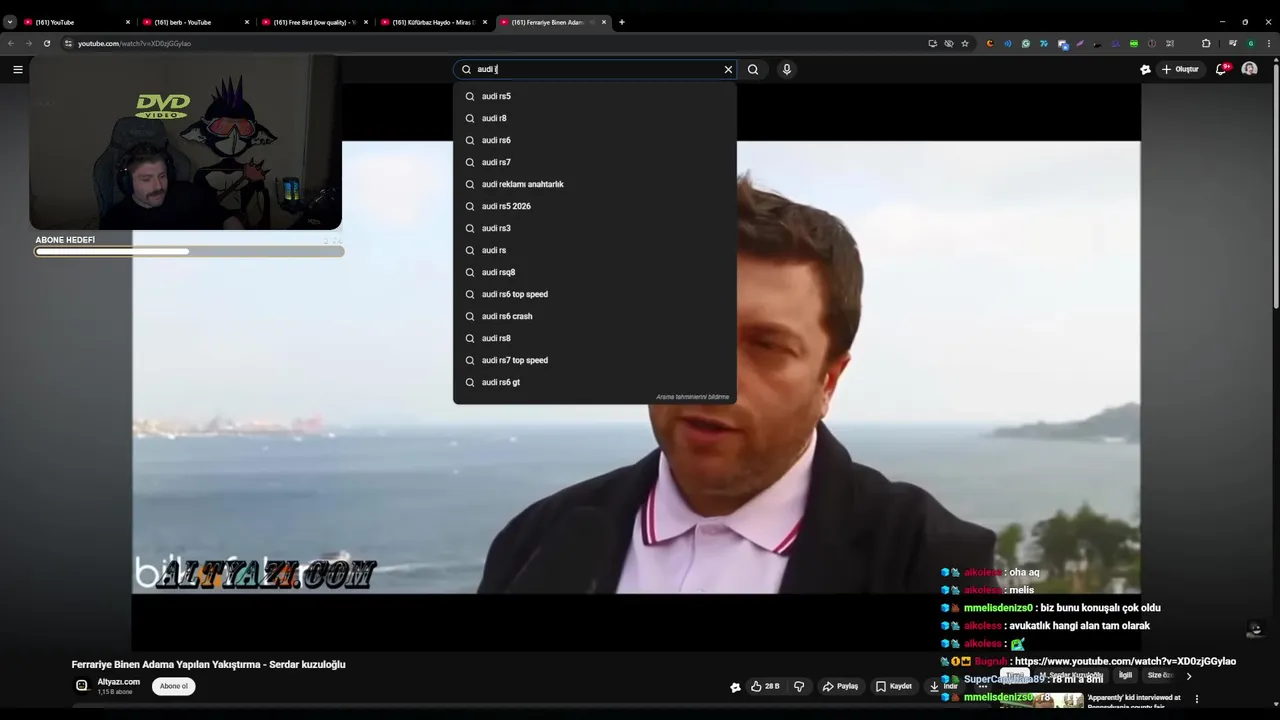Close the 'Ferrariye Binen Adam' tab
The image size is (1280, 720).
coord(604,22)
